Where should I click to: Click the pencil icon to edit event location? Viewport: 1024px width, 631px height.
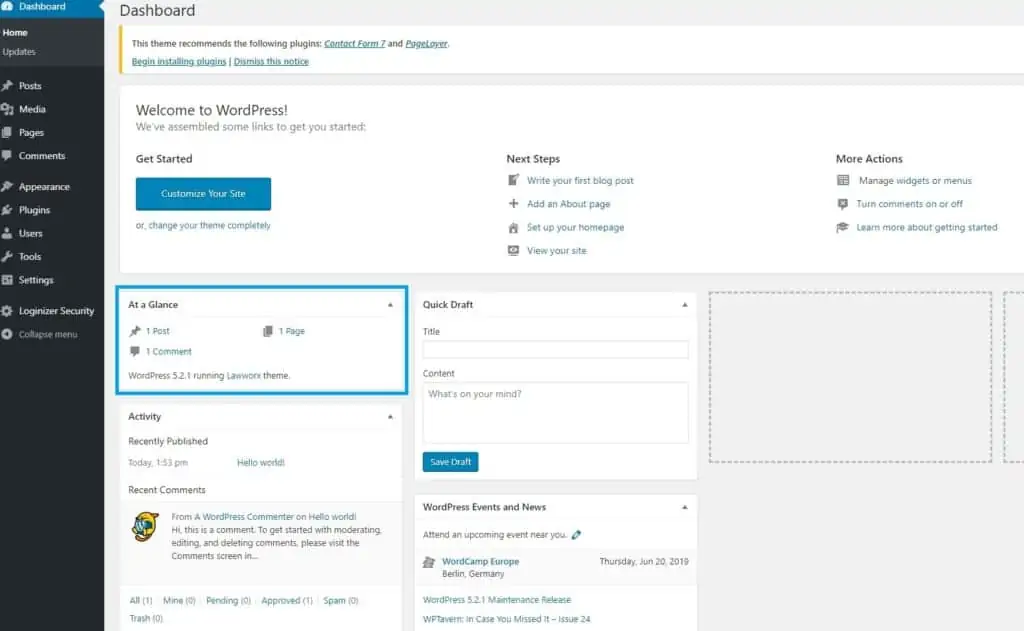click(x=576, y=534)
